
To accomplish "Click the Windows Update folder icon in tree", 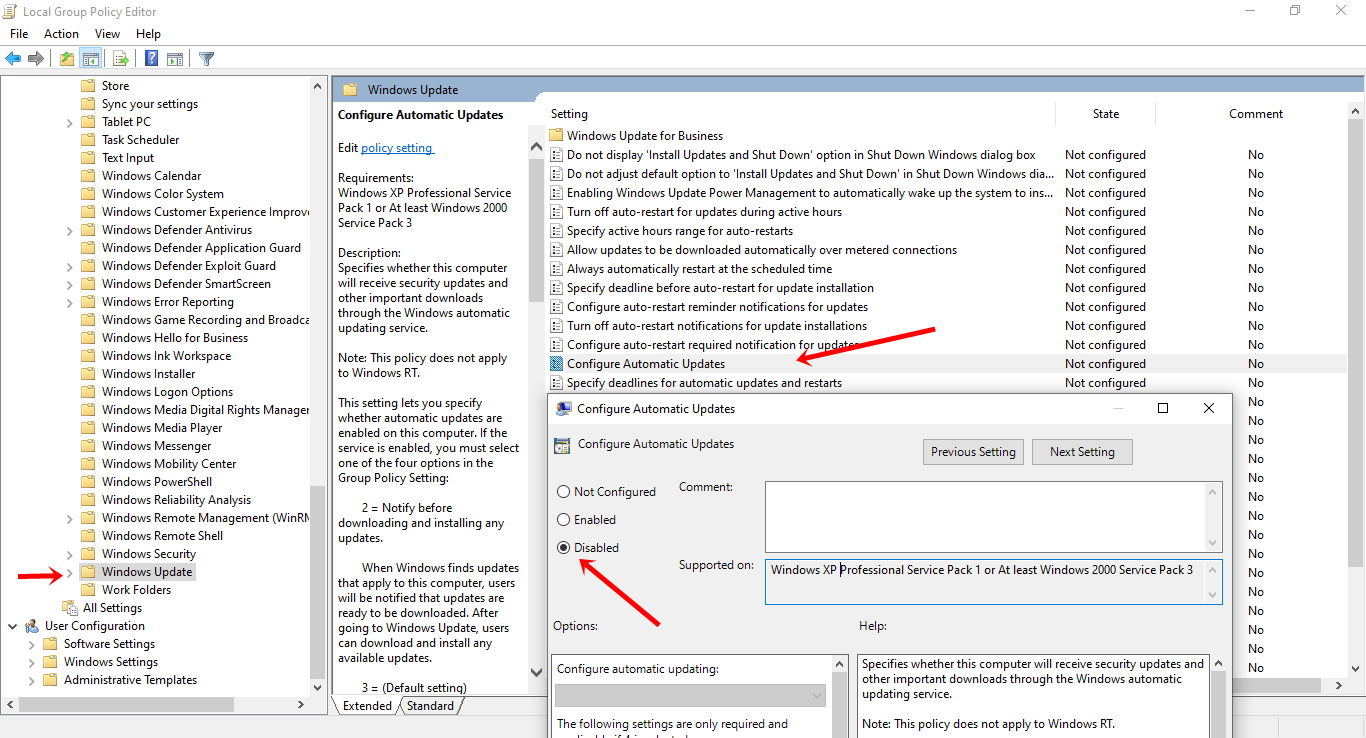I will pos(88,572).
